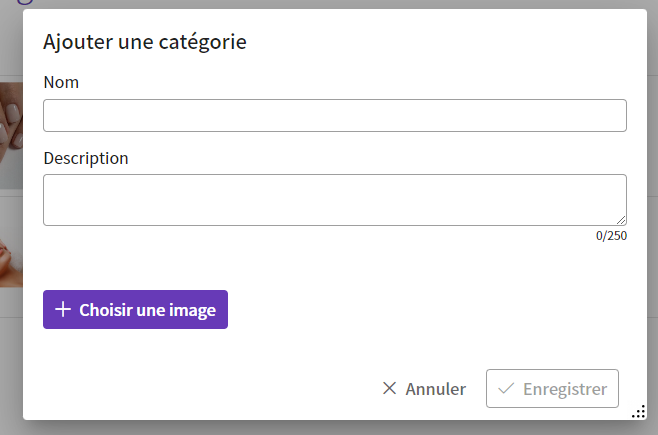Click the checkmark icon in Enregistrer button
The image size is (658, 435).
tap(506, 388)
